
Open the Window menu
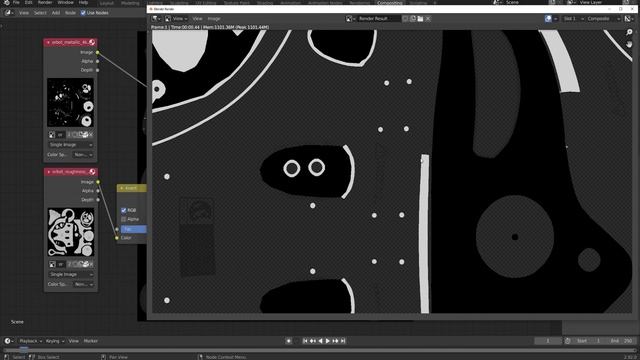click(x=65, y=2)
